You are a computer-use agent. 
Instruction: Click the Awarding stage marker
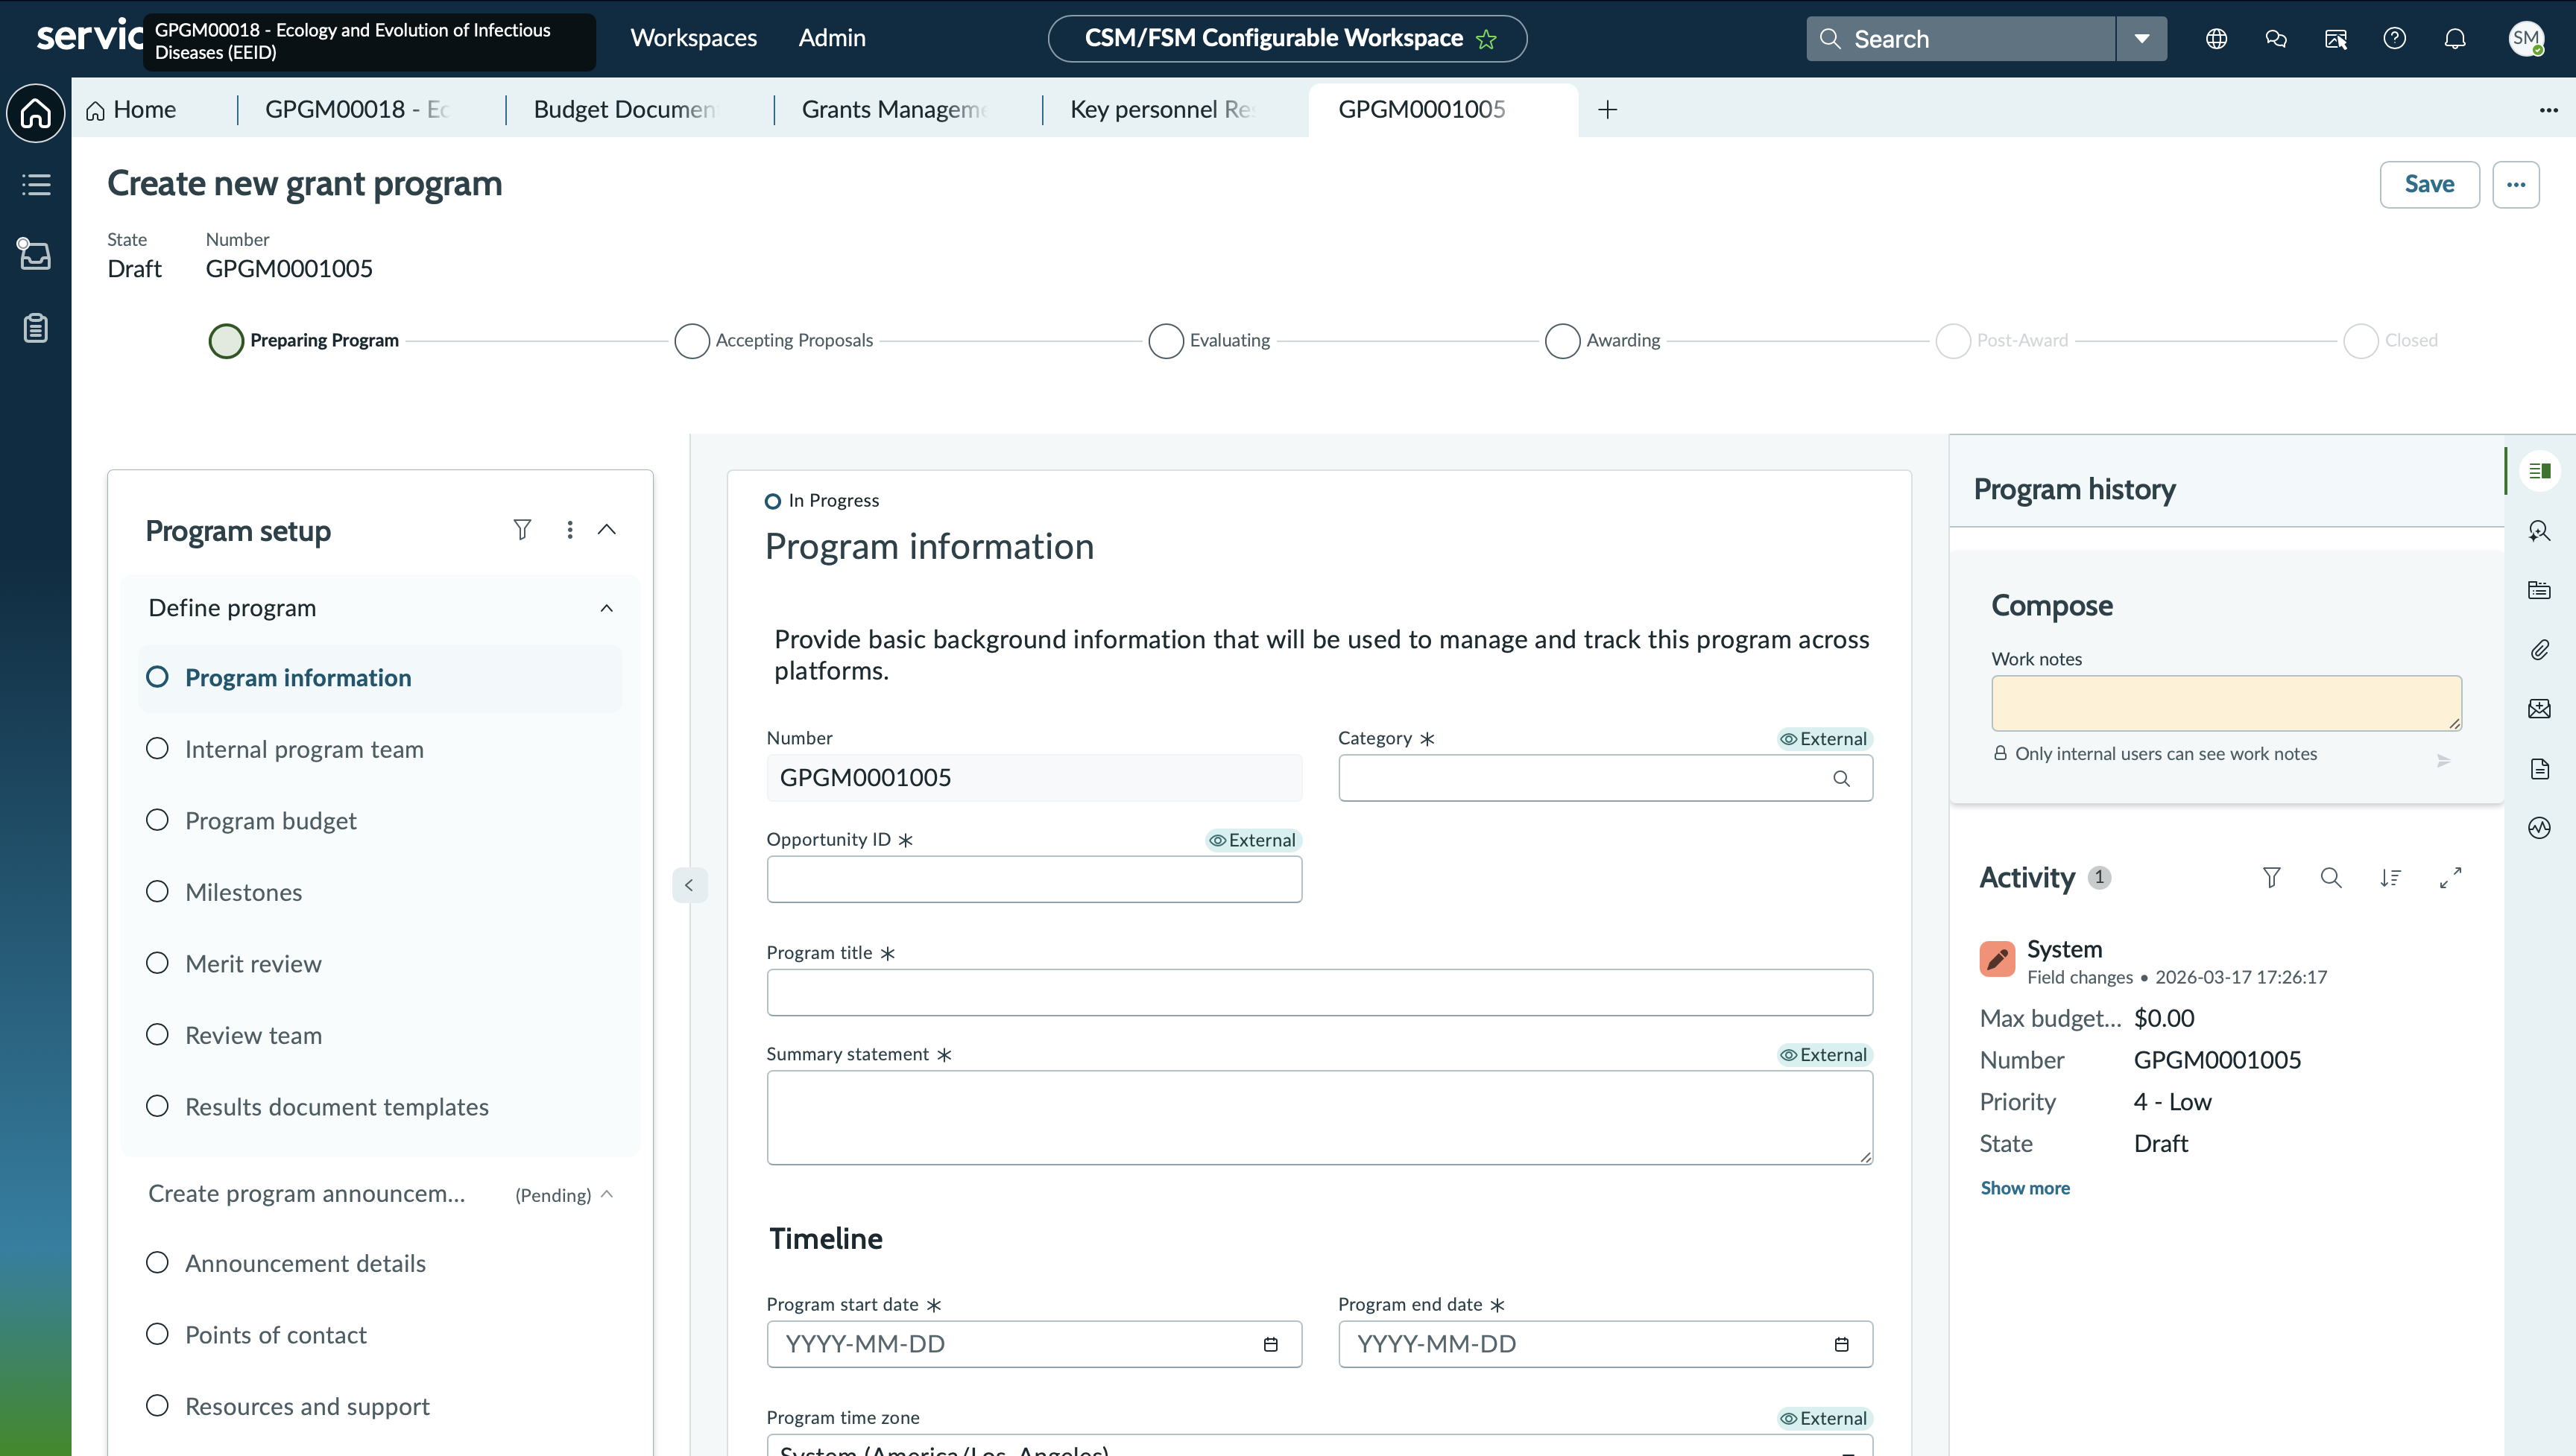[1562, 341]
